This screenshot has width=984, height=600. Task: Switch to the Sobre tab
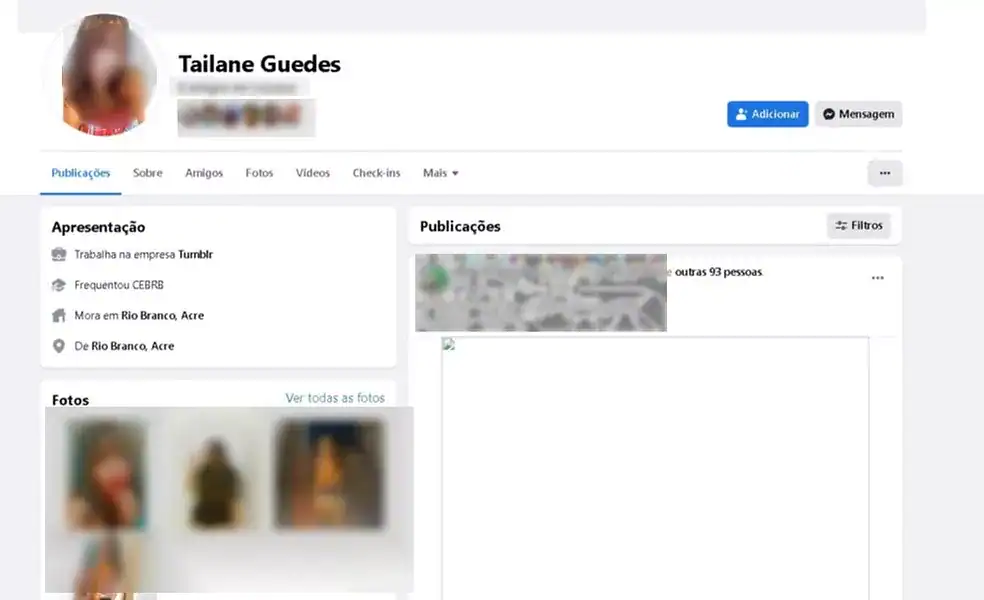click(x=147, y=173)
